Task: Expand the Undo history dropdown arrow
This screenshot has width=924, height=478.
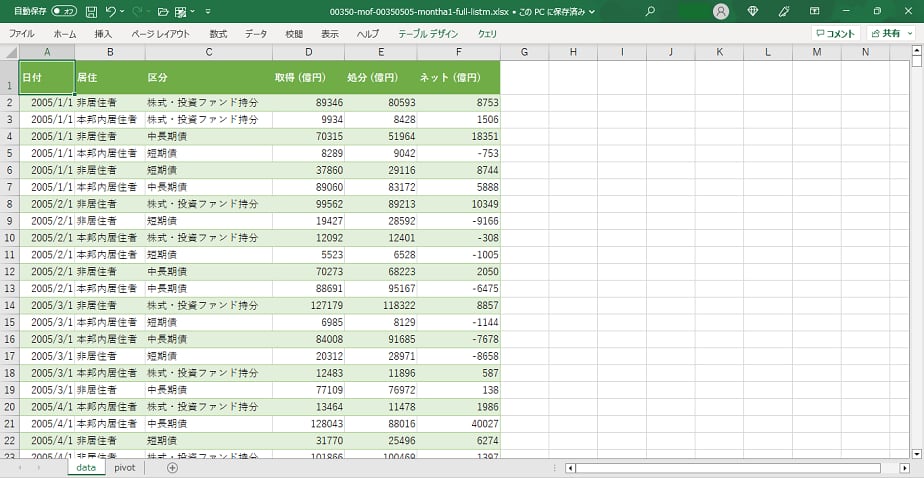Action: coord(122,12)
